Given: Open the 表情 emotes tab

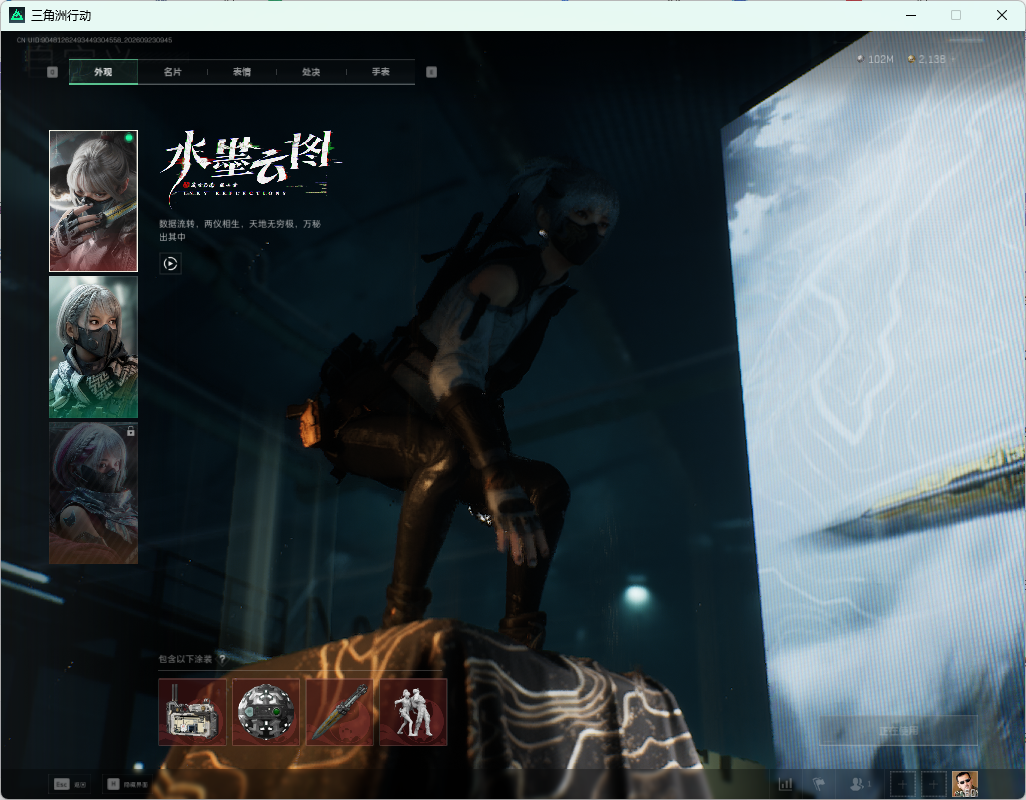Looking at the screenshot, I should click(242, 72).
